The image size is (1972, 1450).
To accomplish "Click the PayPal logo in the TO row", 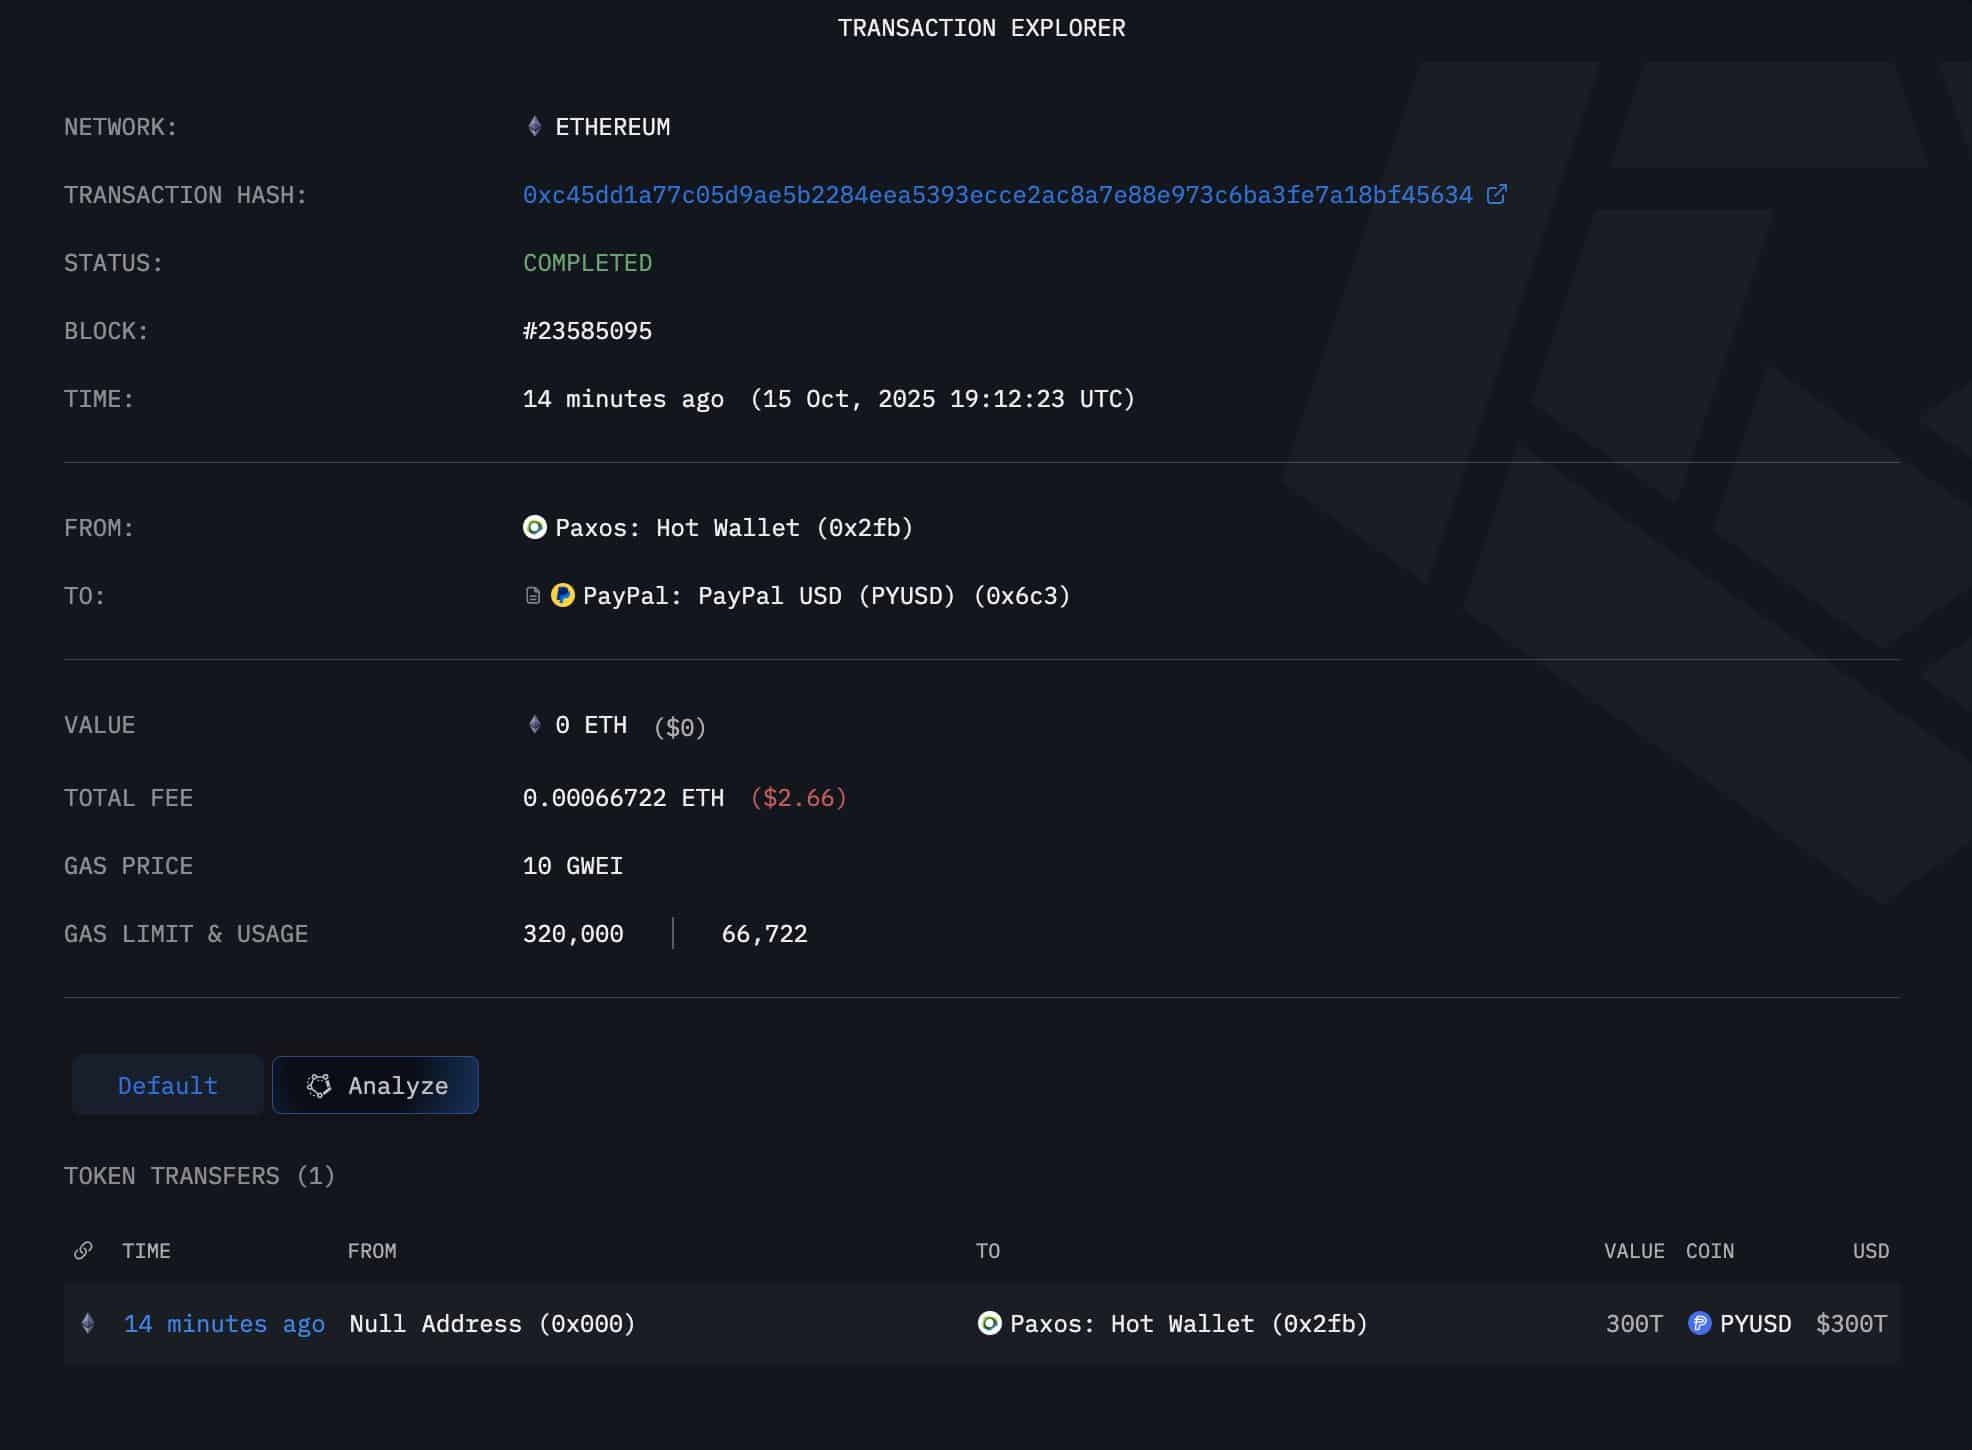I will point(563,595).
